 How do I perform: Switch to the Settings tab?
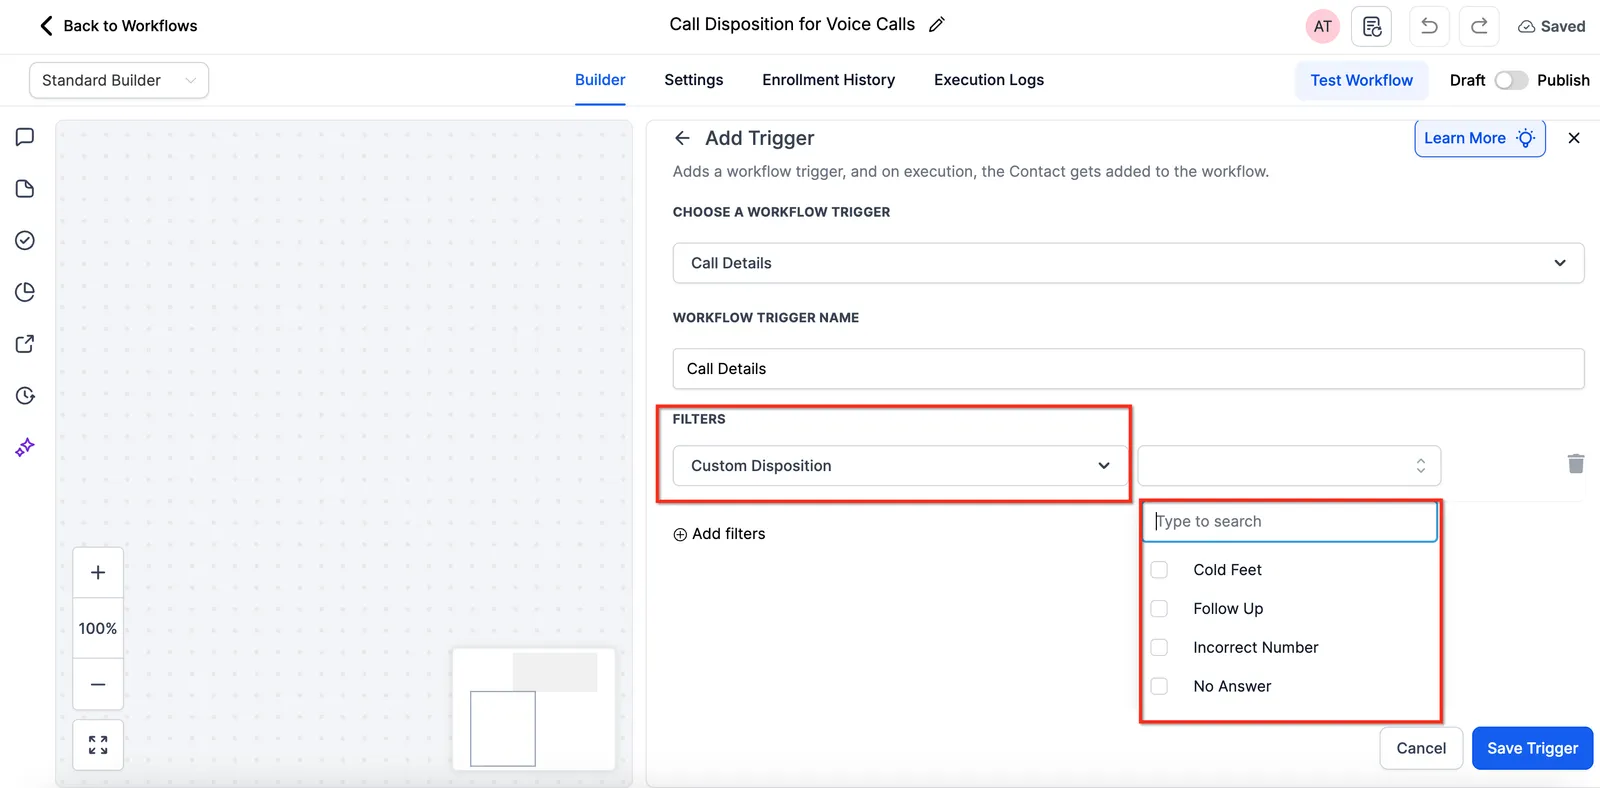click(x=694, y=80)
